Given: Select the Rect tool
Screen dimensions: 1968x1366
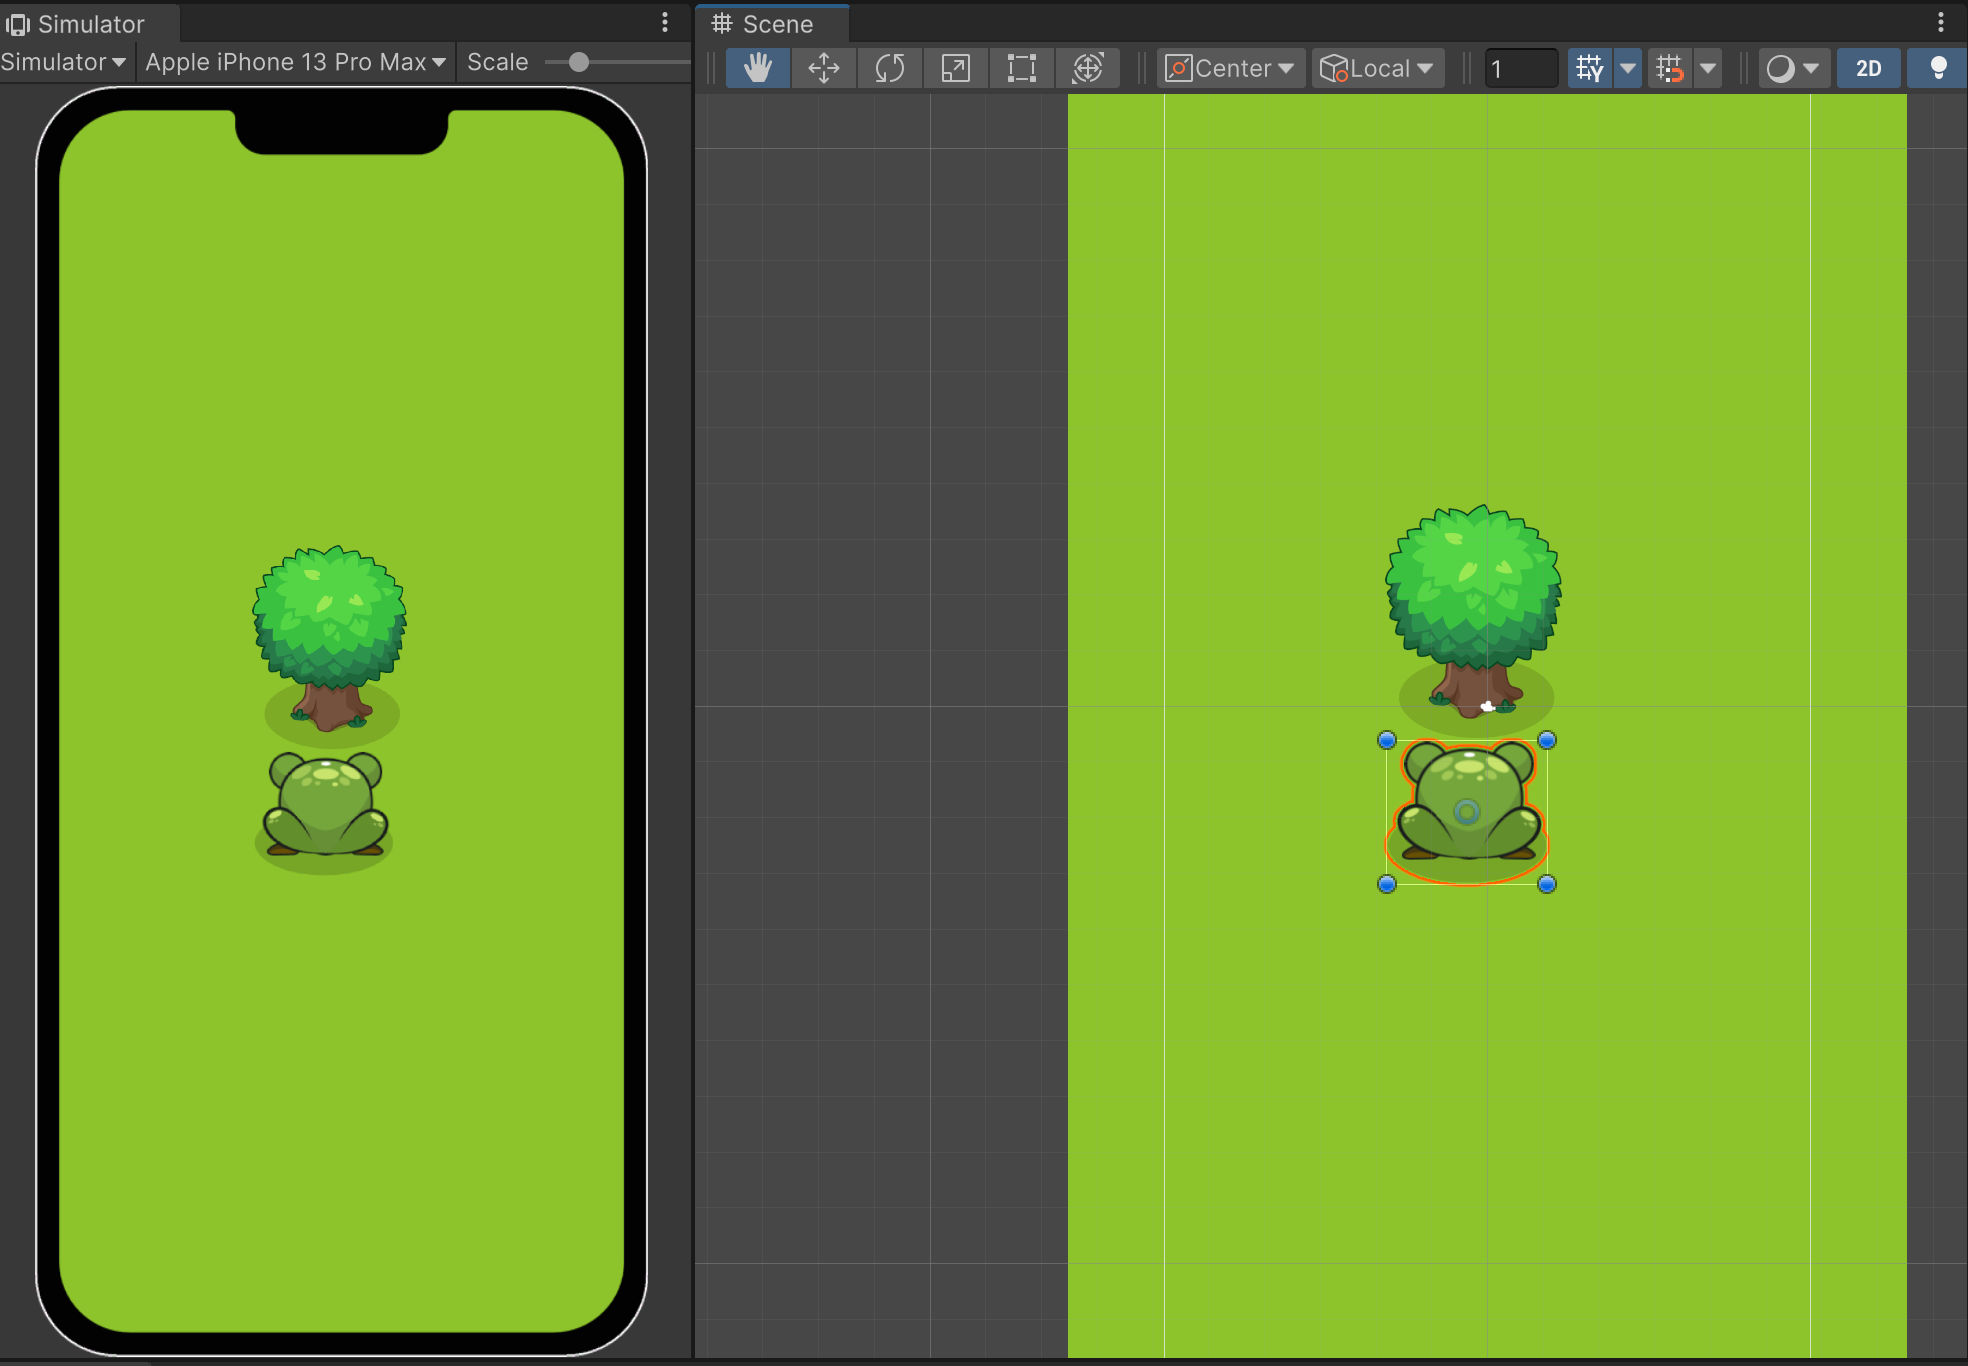Looking at the screenshot, I should pos(1021,68).
